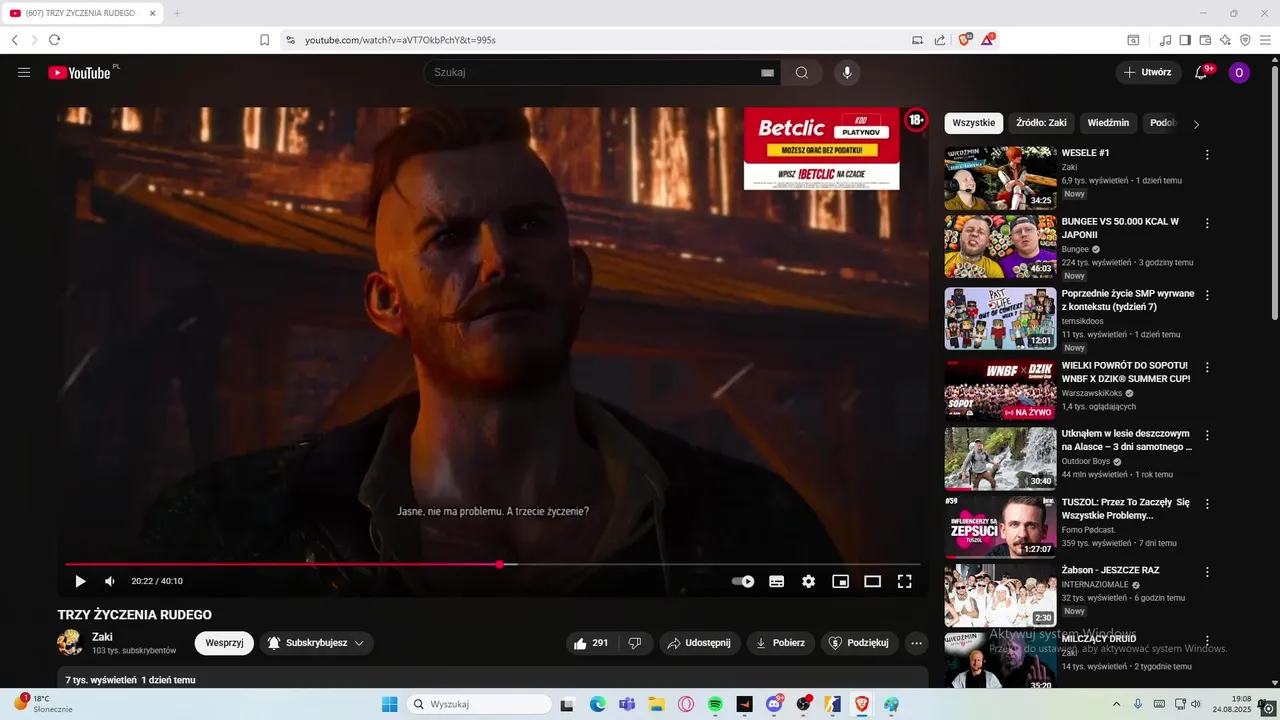
Task: Open Brave Rewards triangle icon
Action: tap(988, 40)
